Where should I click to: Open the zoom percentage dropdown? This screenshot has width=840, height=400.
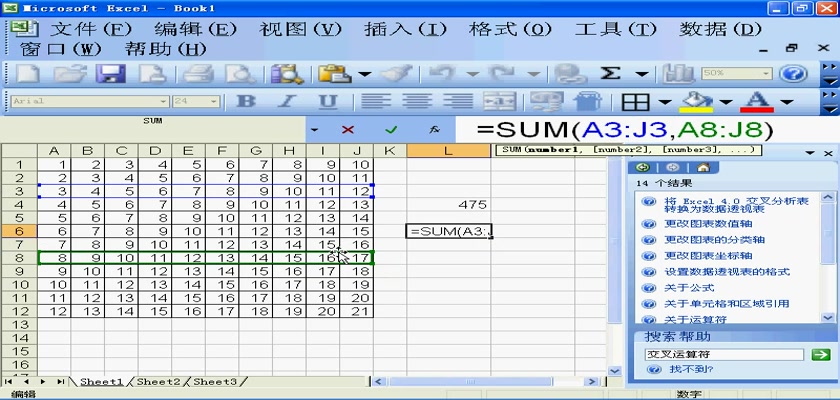click(764, 74)
